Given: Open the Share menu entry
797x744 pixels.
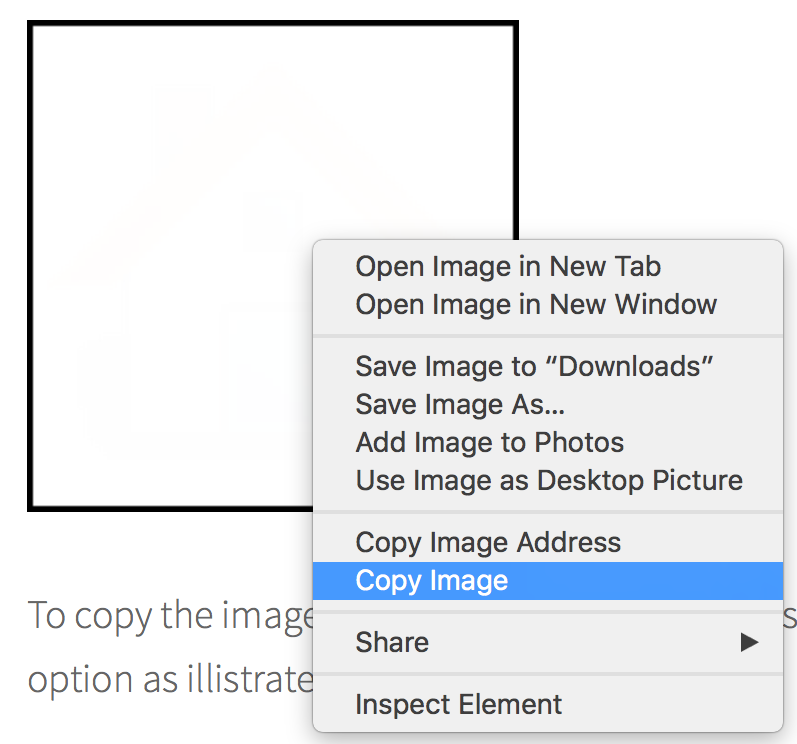Looking at the screenshot, I should pyautogui.click(x=392, y=642).
